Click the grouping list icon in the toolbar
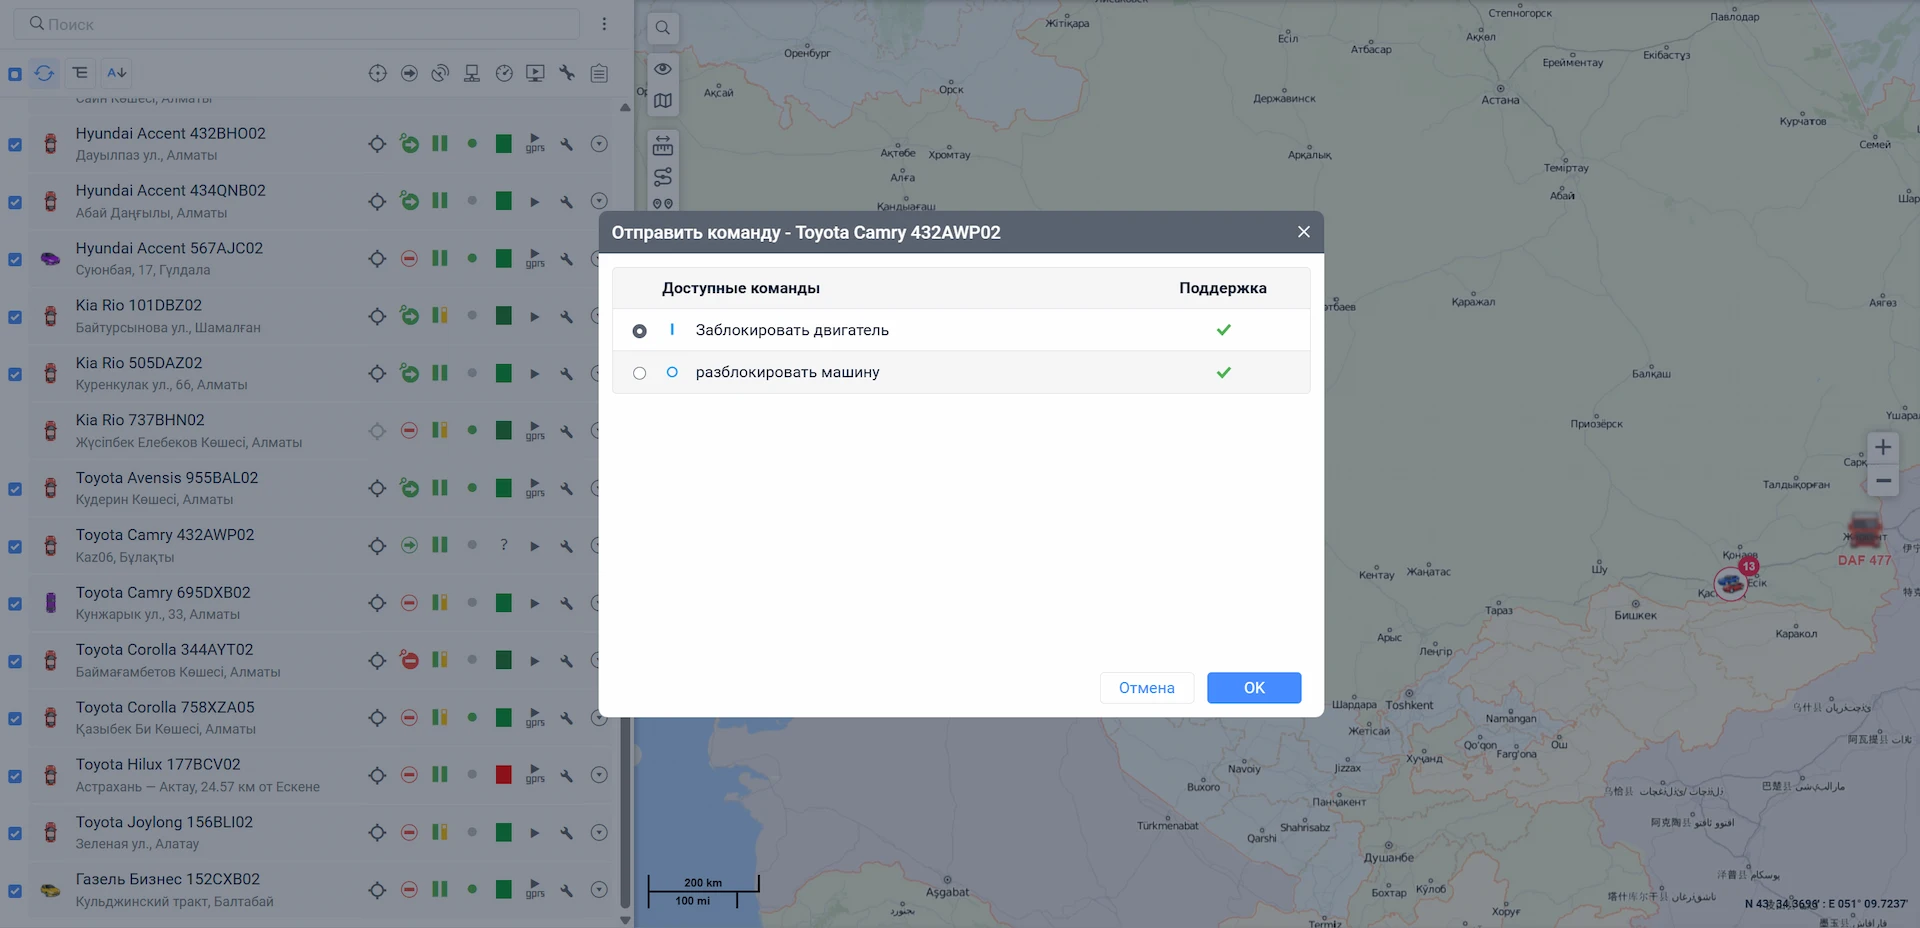This screenshot has height=928, width=1920. (81, 73)
